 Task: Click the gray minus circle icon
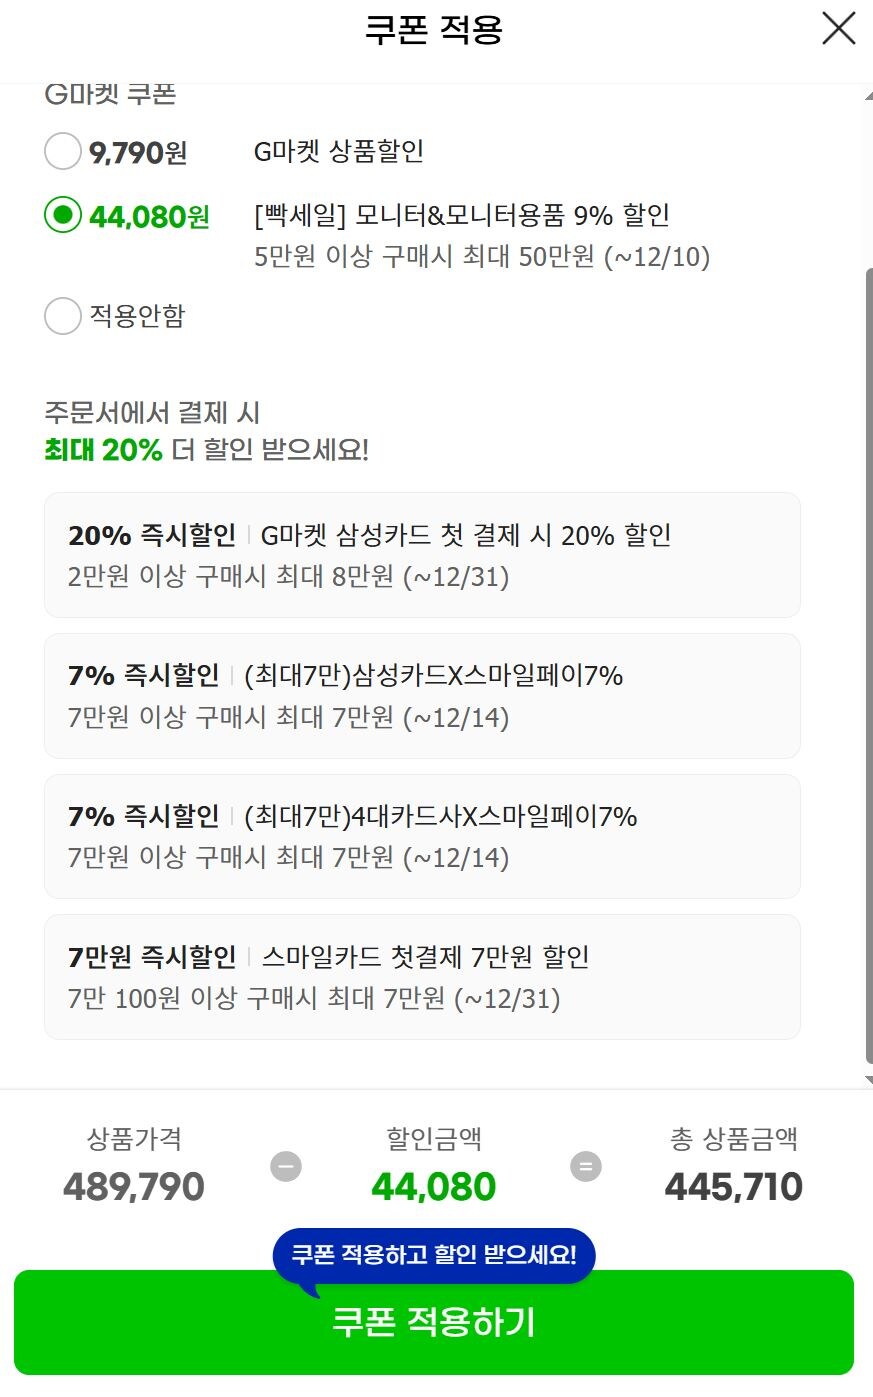coord(286,1166)
